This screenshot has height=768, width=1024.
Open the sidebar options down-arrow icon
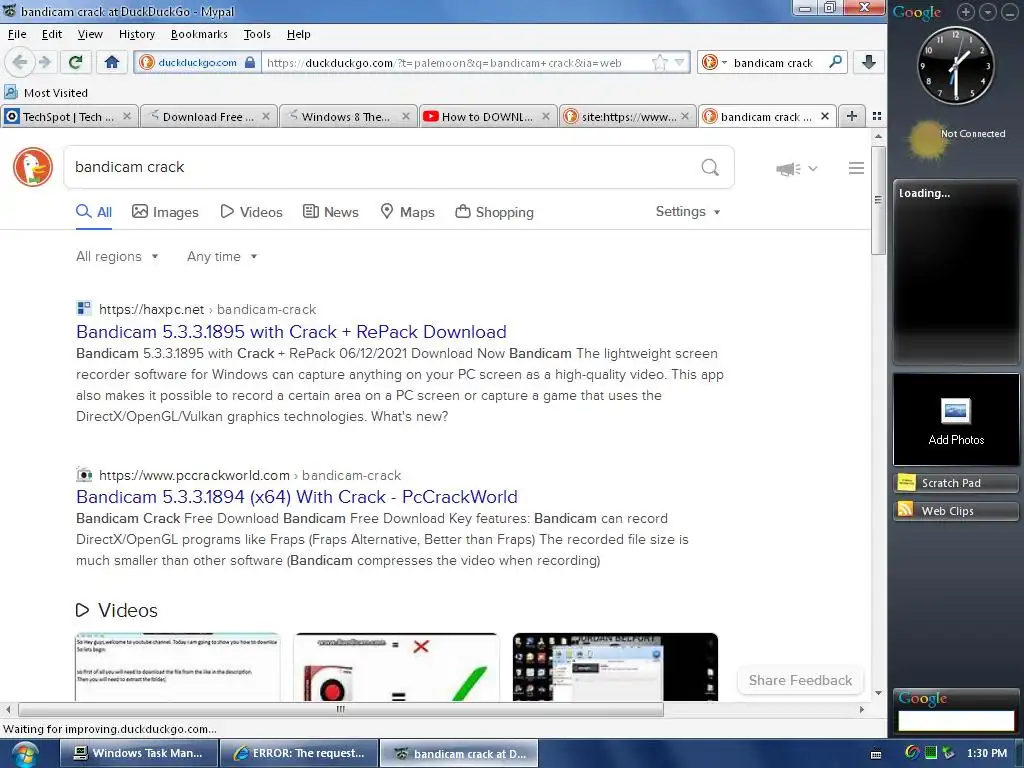(x=988, y=12)
